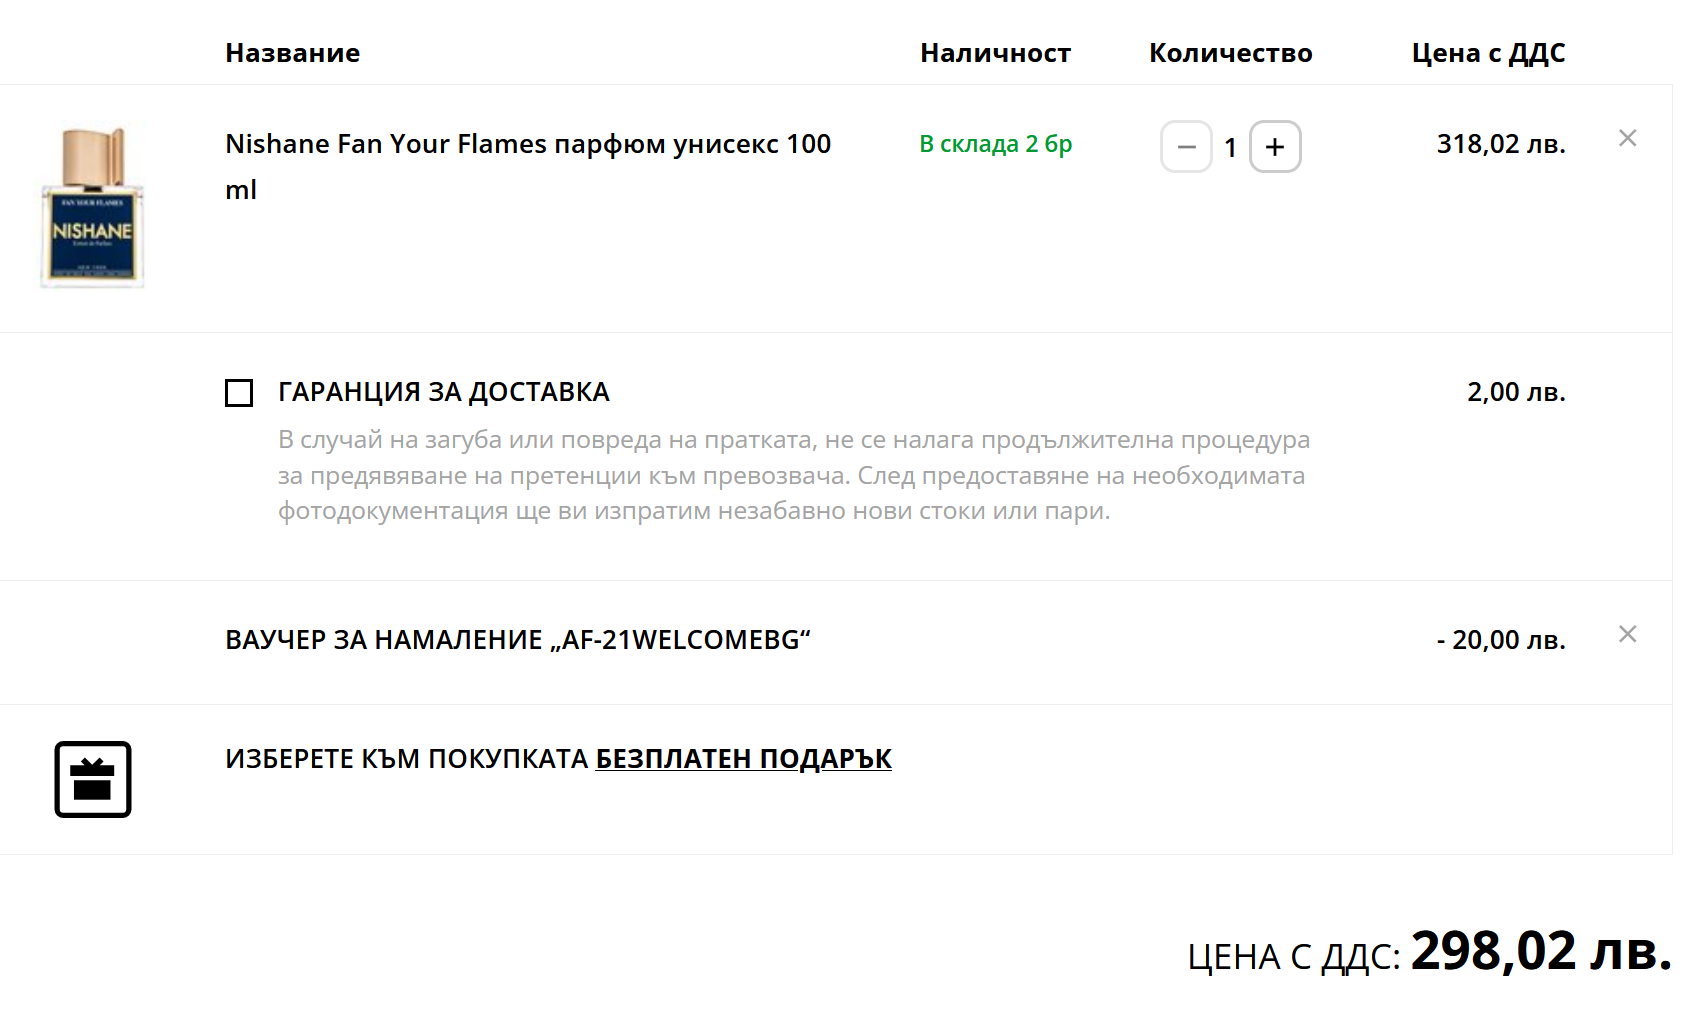Click the В склада 2 бр availability text
The image size is (1688, 1015).
pos(995,144)
